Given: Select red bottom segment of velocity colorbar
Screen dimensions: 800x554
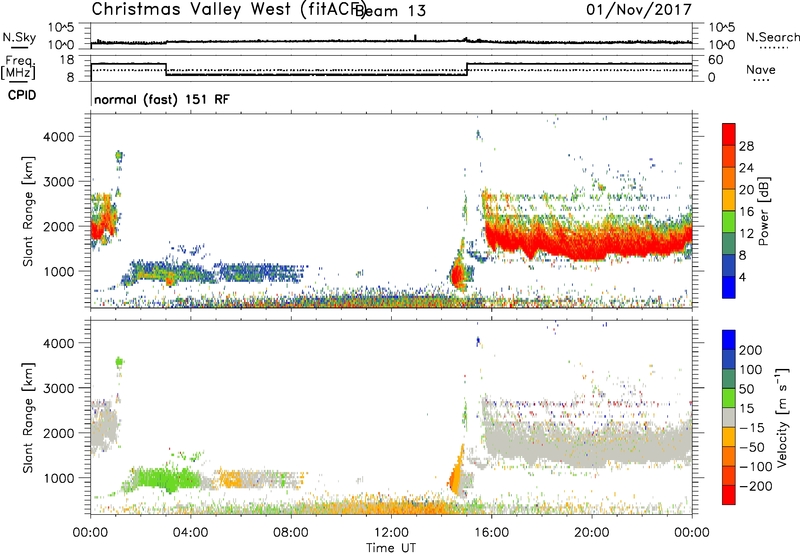Looking at the screenshot, I should click(x=729, y=495).
